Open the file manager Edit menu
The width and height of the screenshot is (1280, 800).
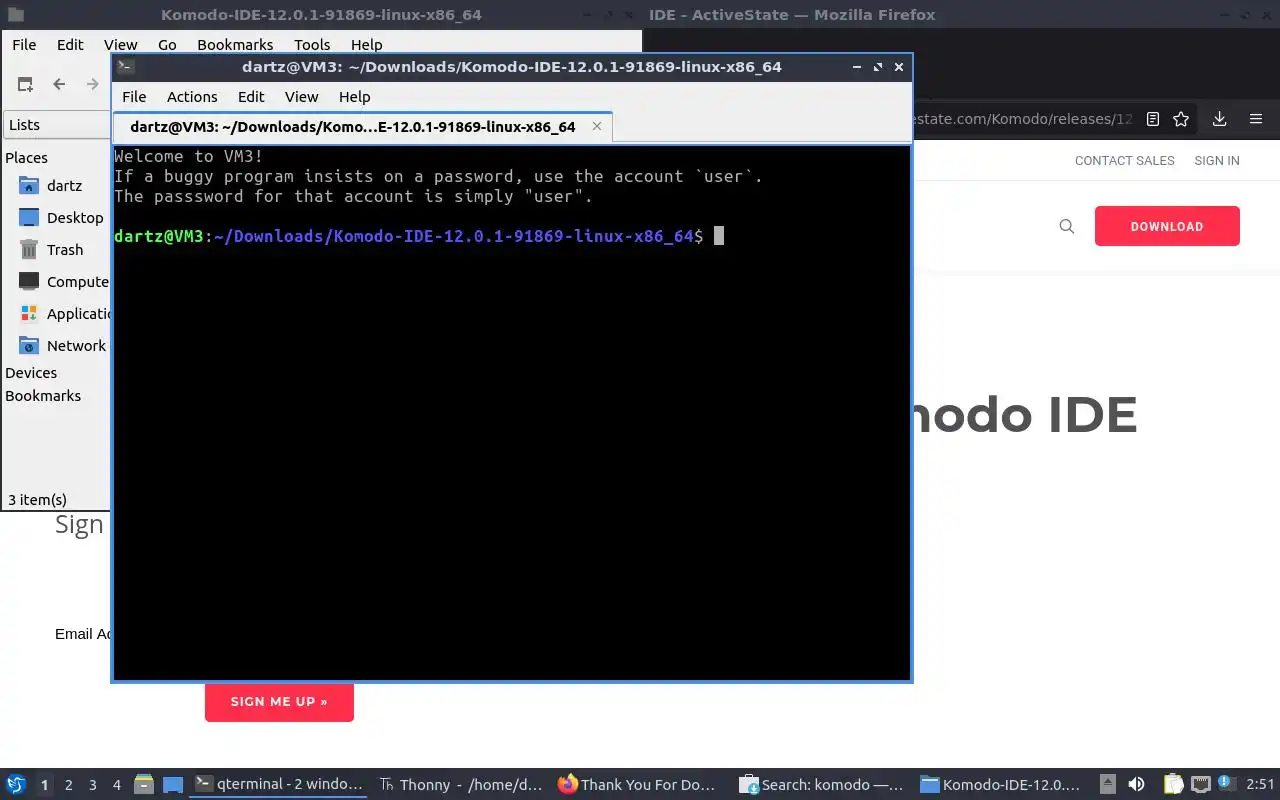tap(70, 45)
